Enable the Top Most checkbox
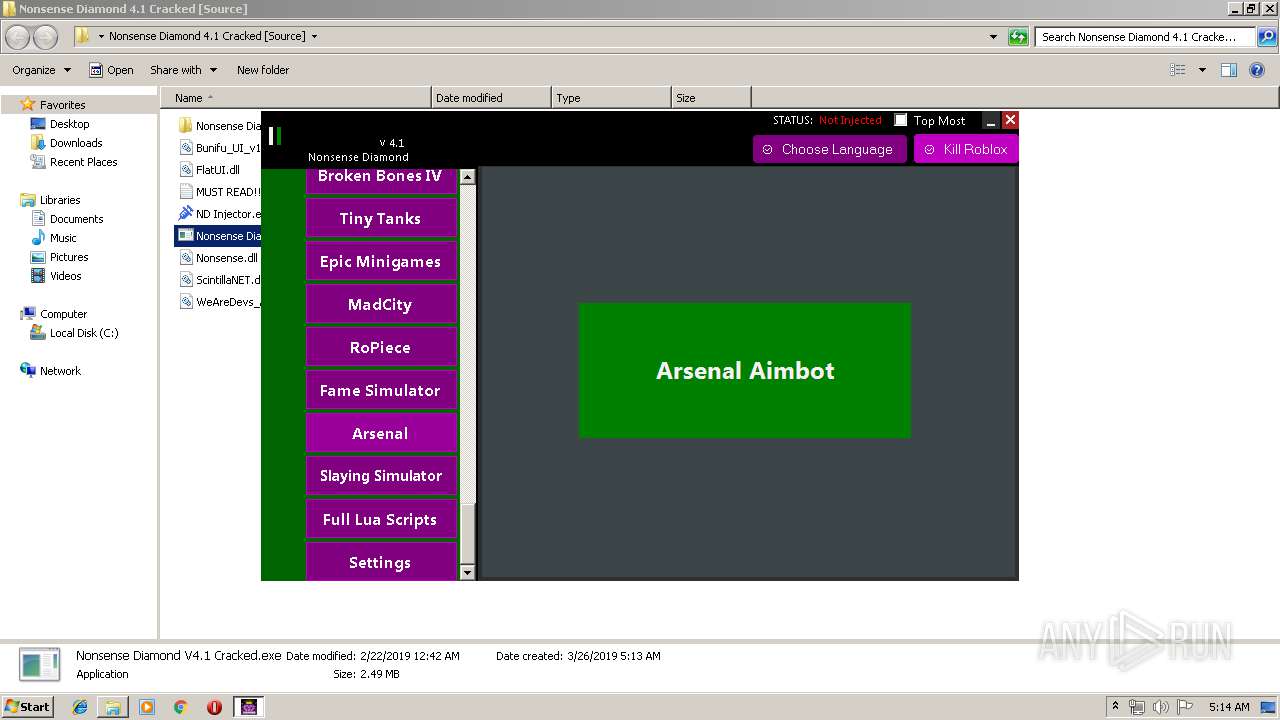This screenshot has height=720, width=1280. [901, 120]
